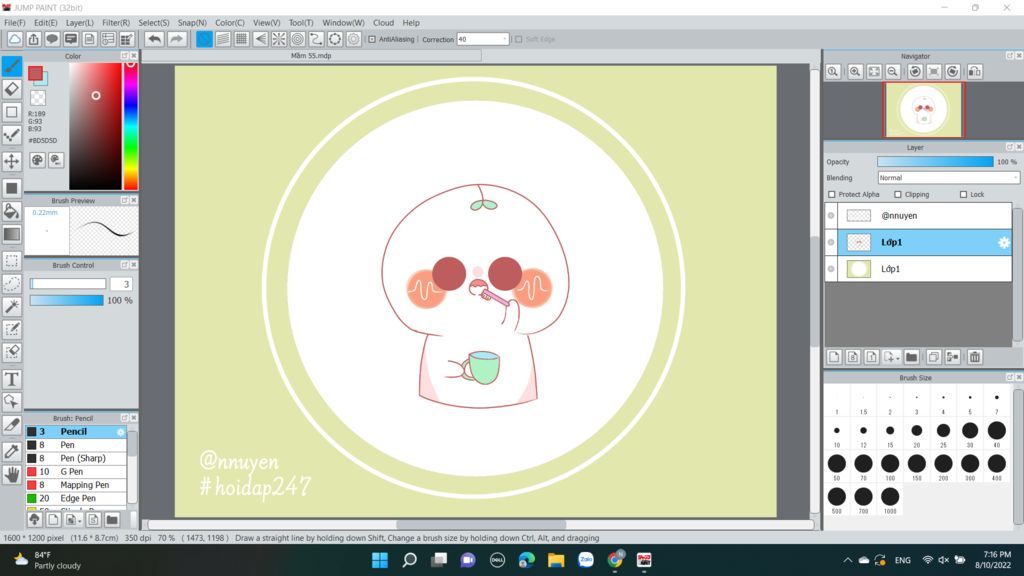Activate the Magic Wand tool
The width and height of the screenshot is (1024, 576).
12,306
